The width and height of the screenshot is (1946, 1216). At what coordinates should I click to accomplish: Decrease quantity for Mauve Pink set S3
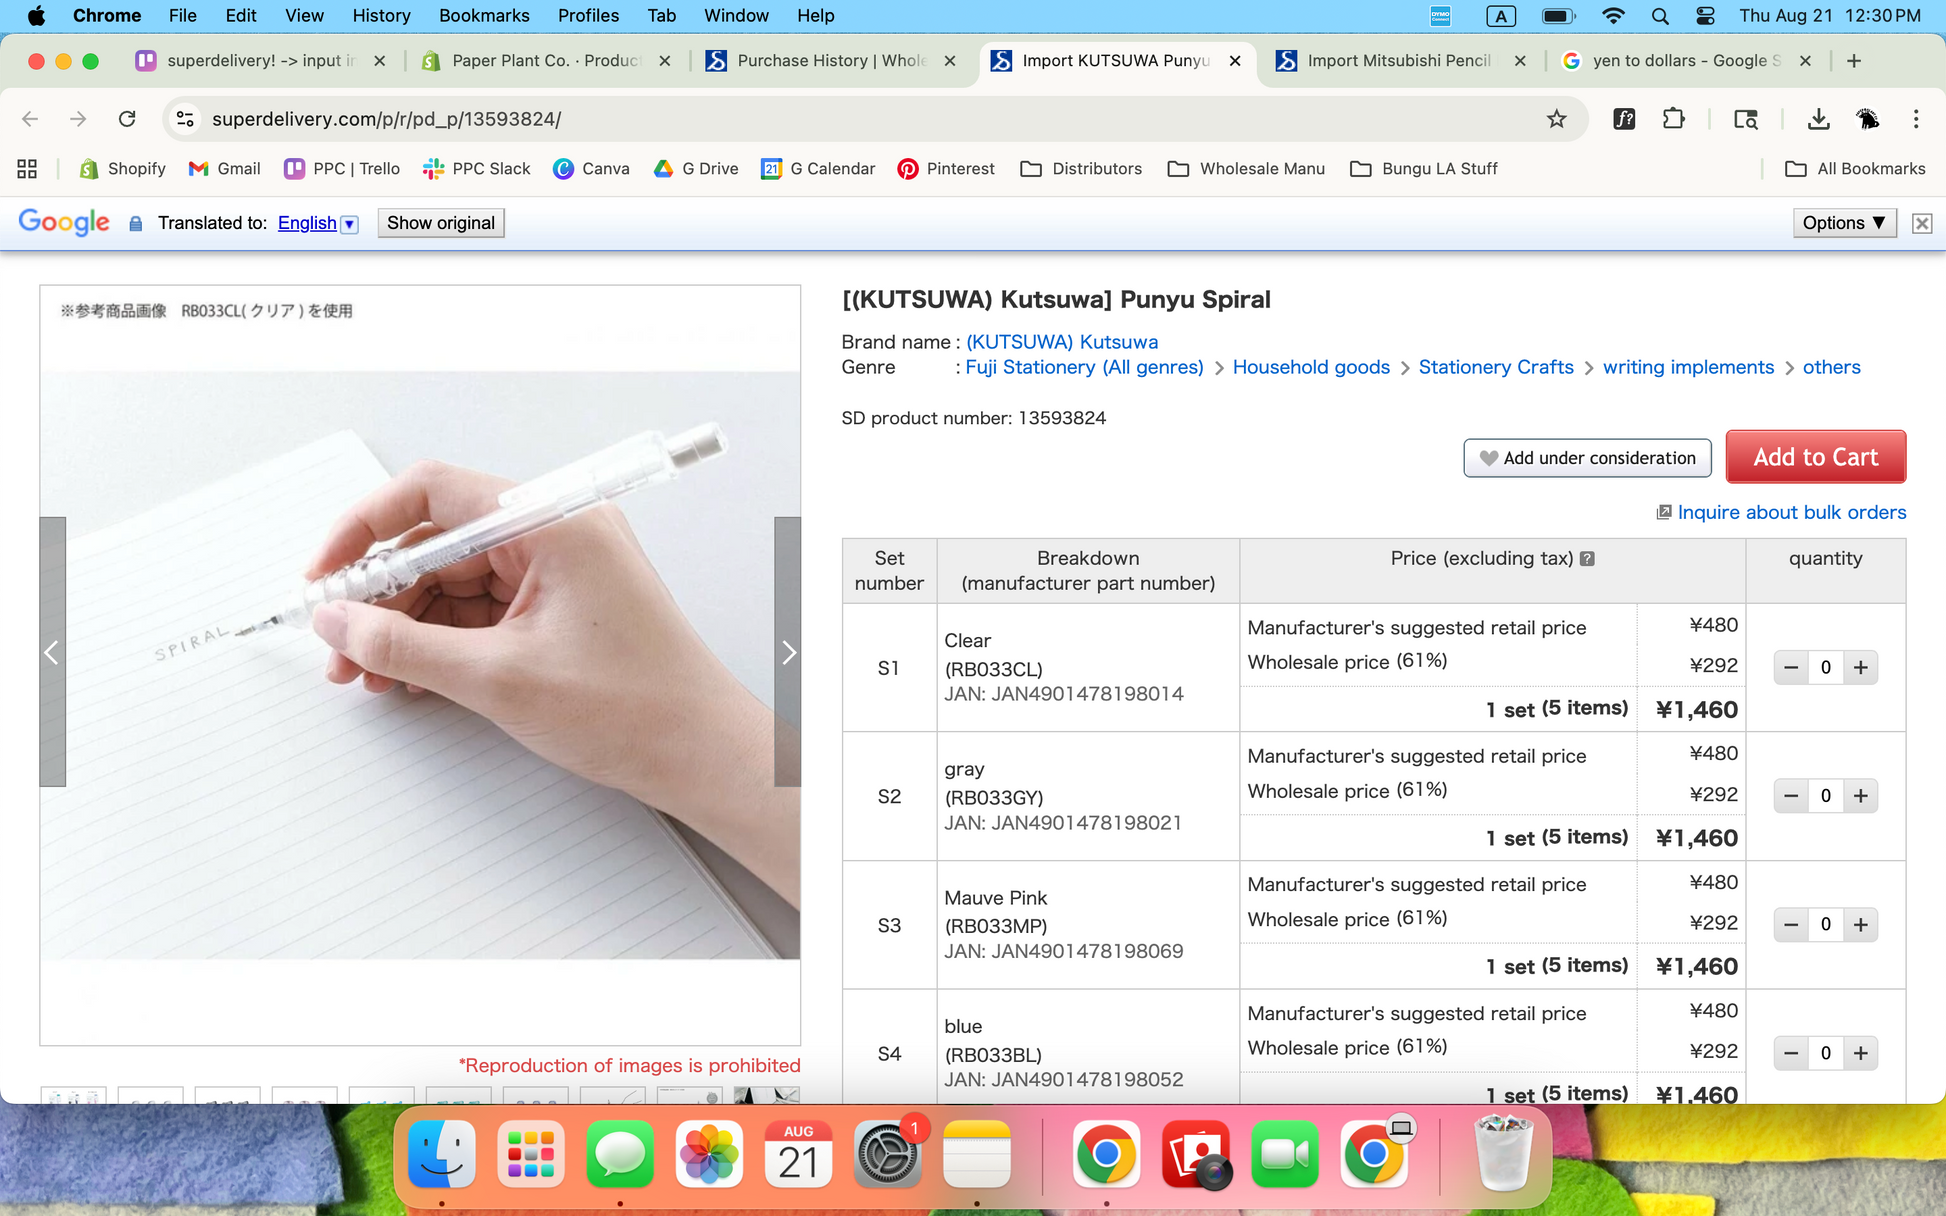coord(1791,925)
